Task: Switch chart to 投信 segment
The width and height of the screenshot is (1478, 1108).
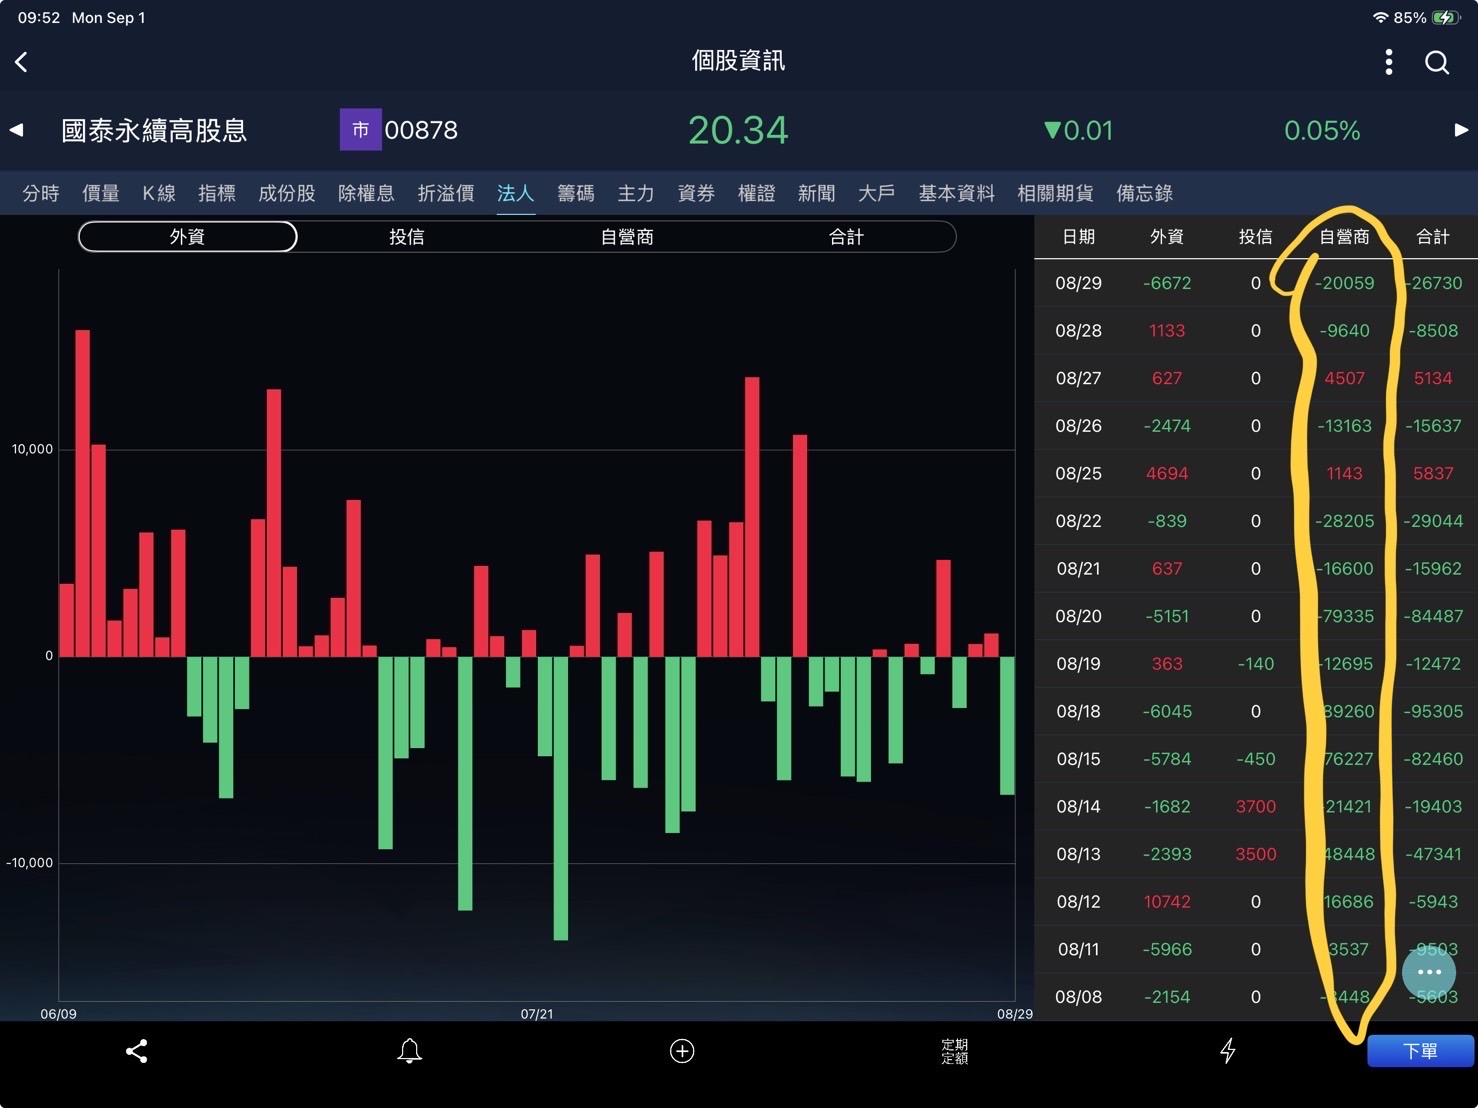Action: [x=407, y=237]
